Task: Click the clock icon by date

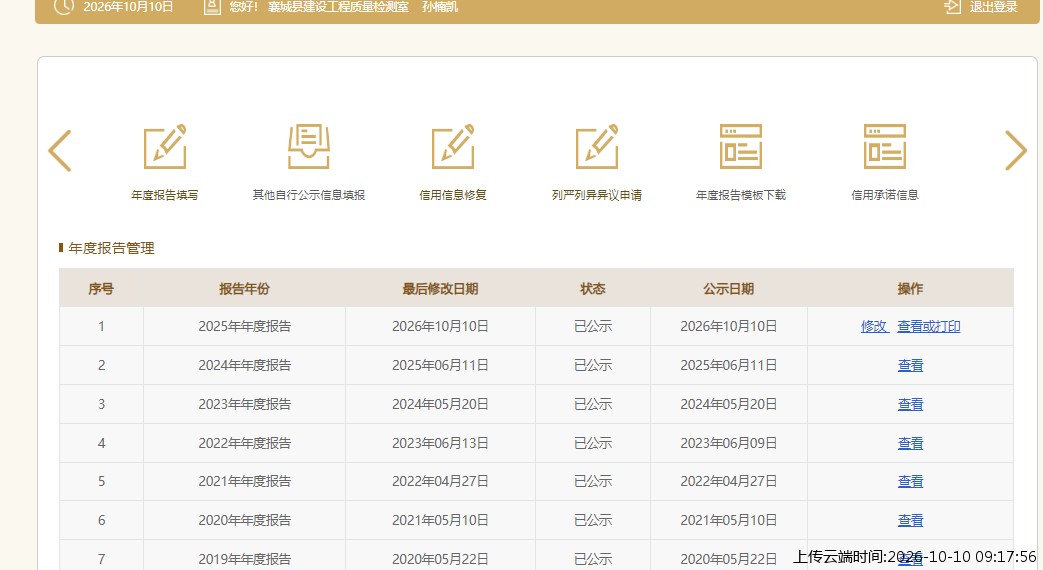Action: pyautogui.click(x=64, y=7)
